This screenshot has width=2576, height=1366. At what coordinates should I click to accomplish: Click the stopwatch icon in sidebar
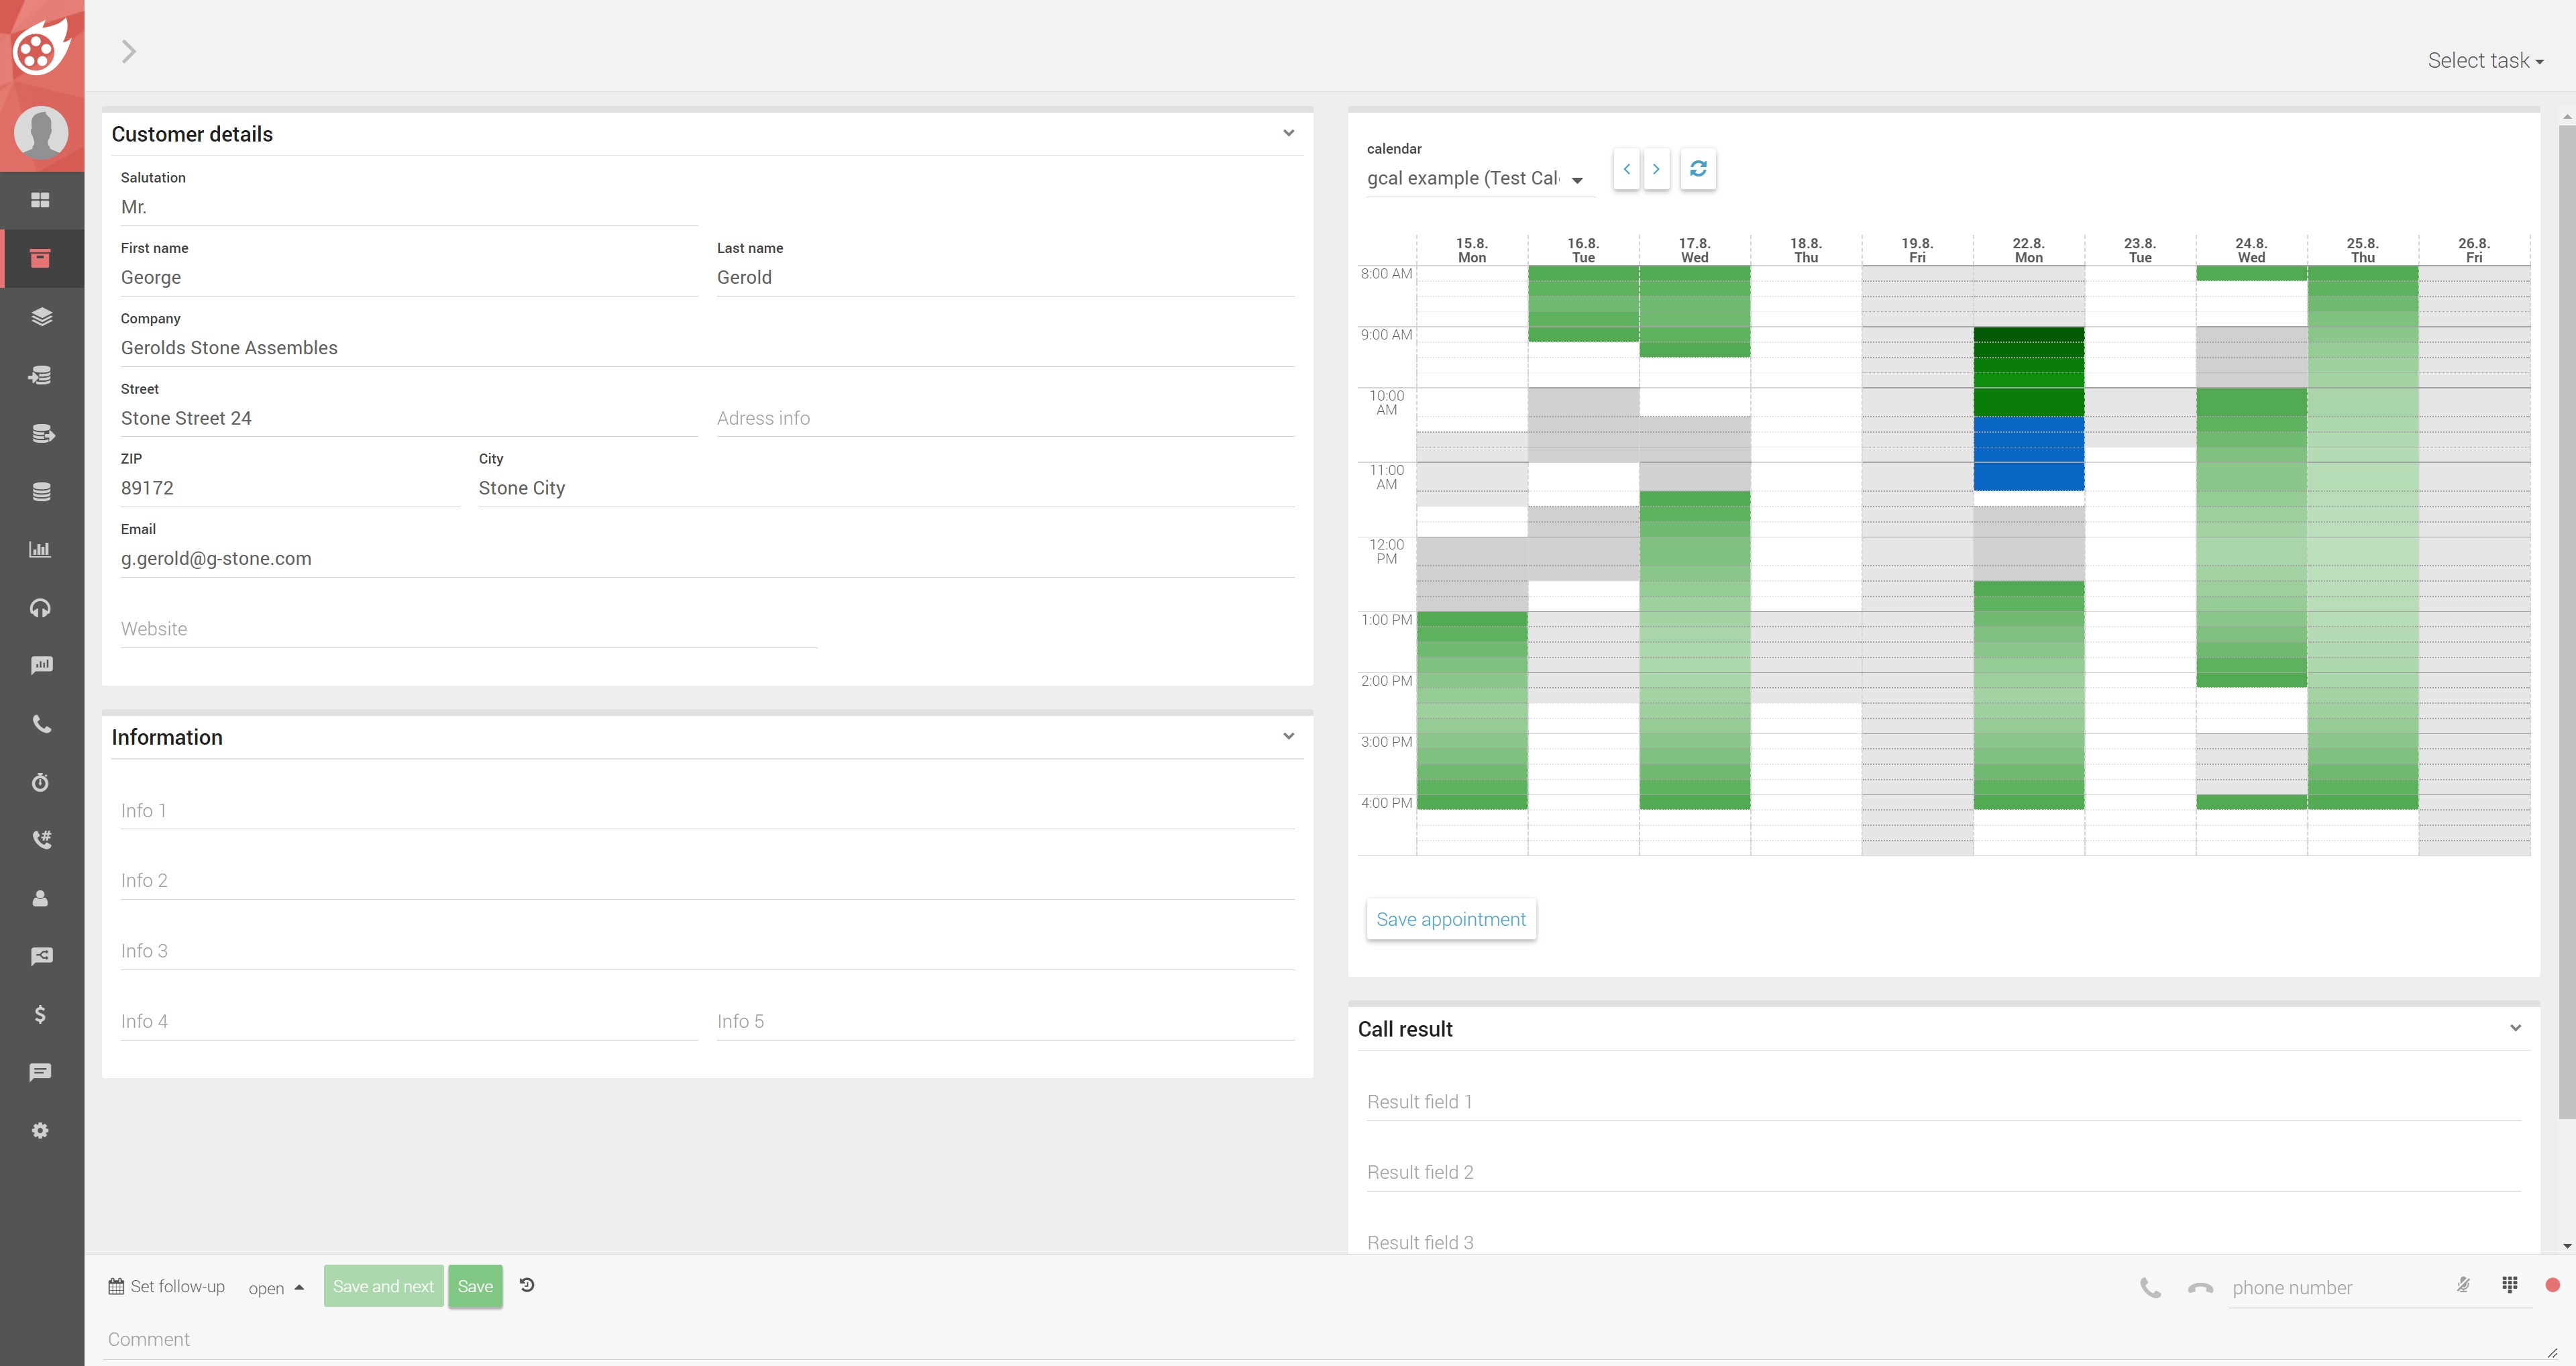40,782
